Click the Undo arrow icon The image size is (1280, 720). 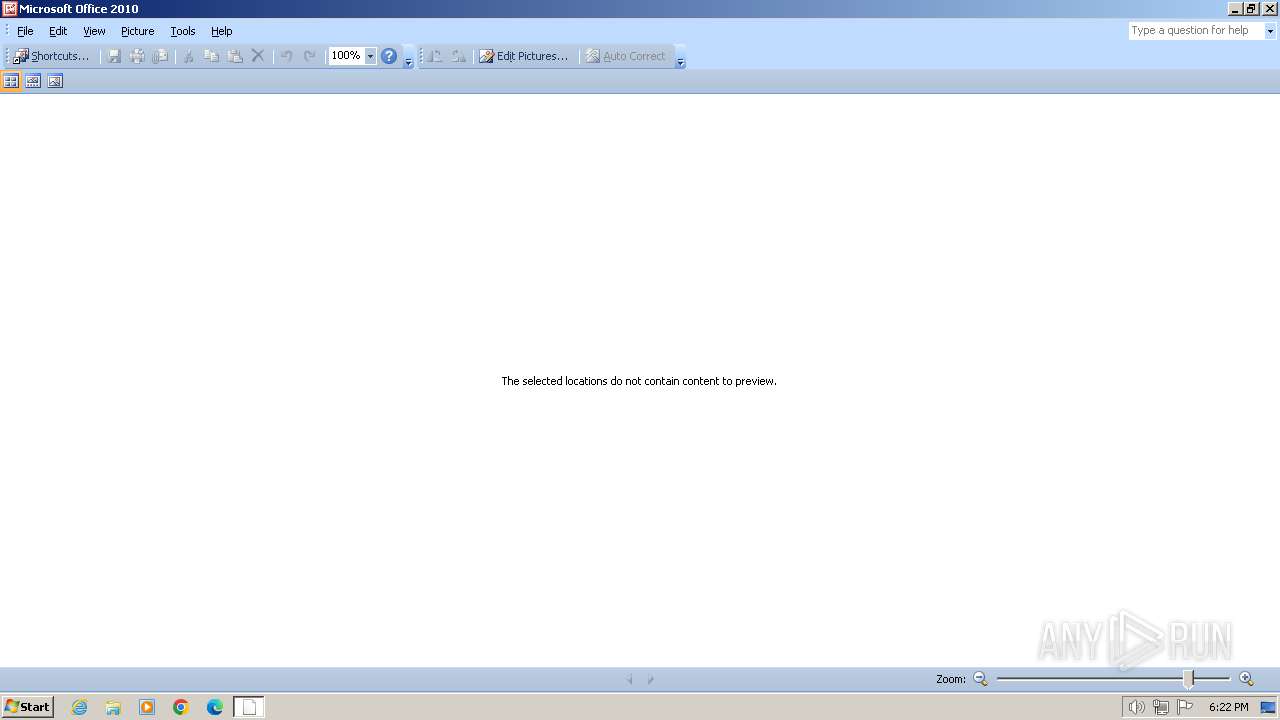(286, 56)
